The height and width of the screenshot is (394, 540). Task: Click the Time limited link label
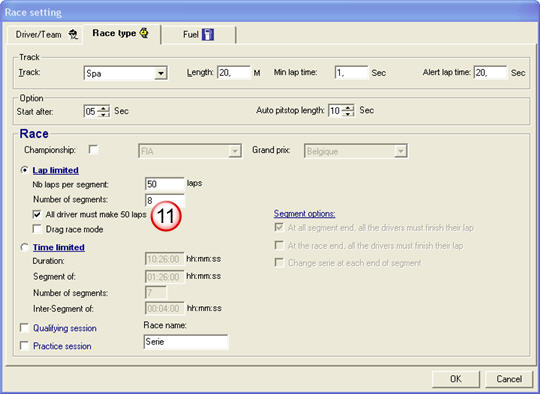point(59,247)
